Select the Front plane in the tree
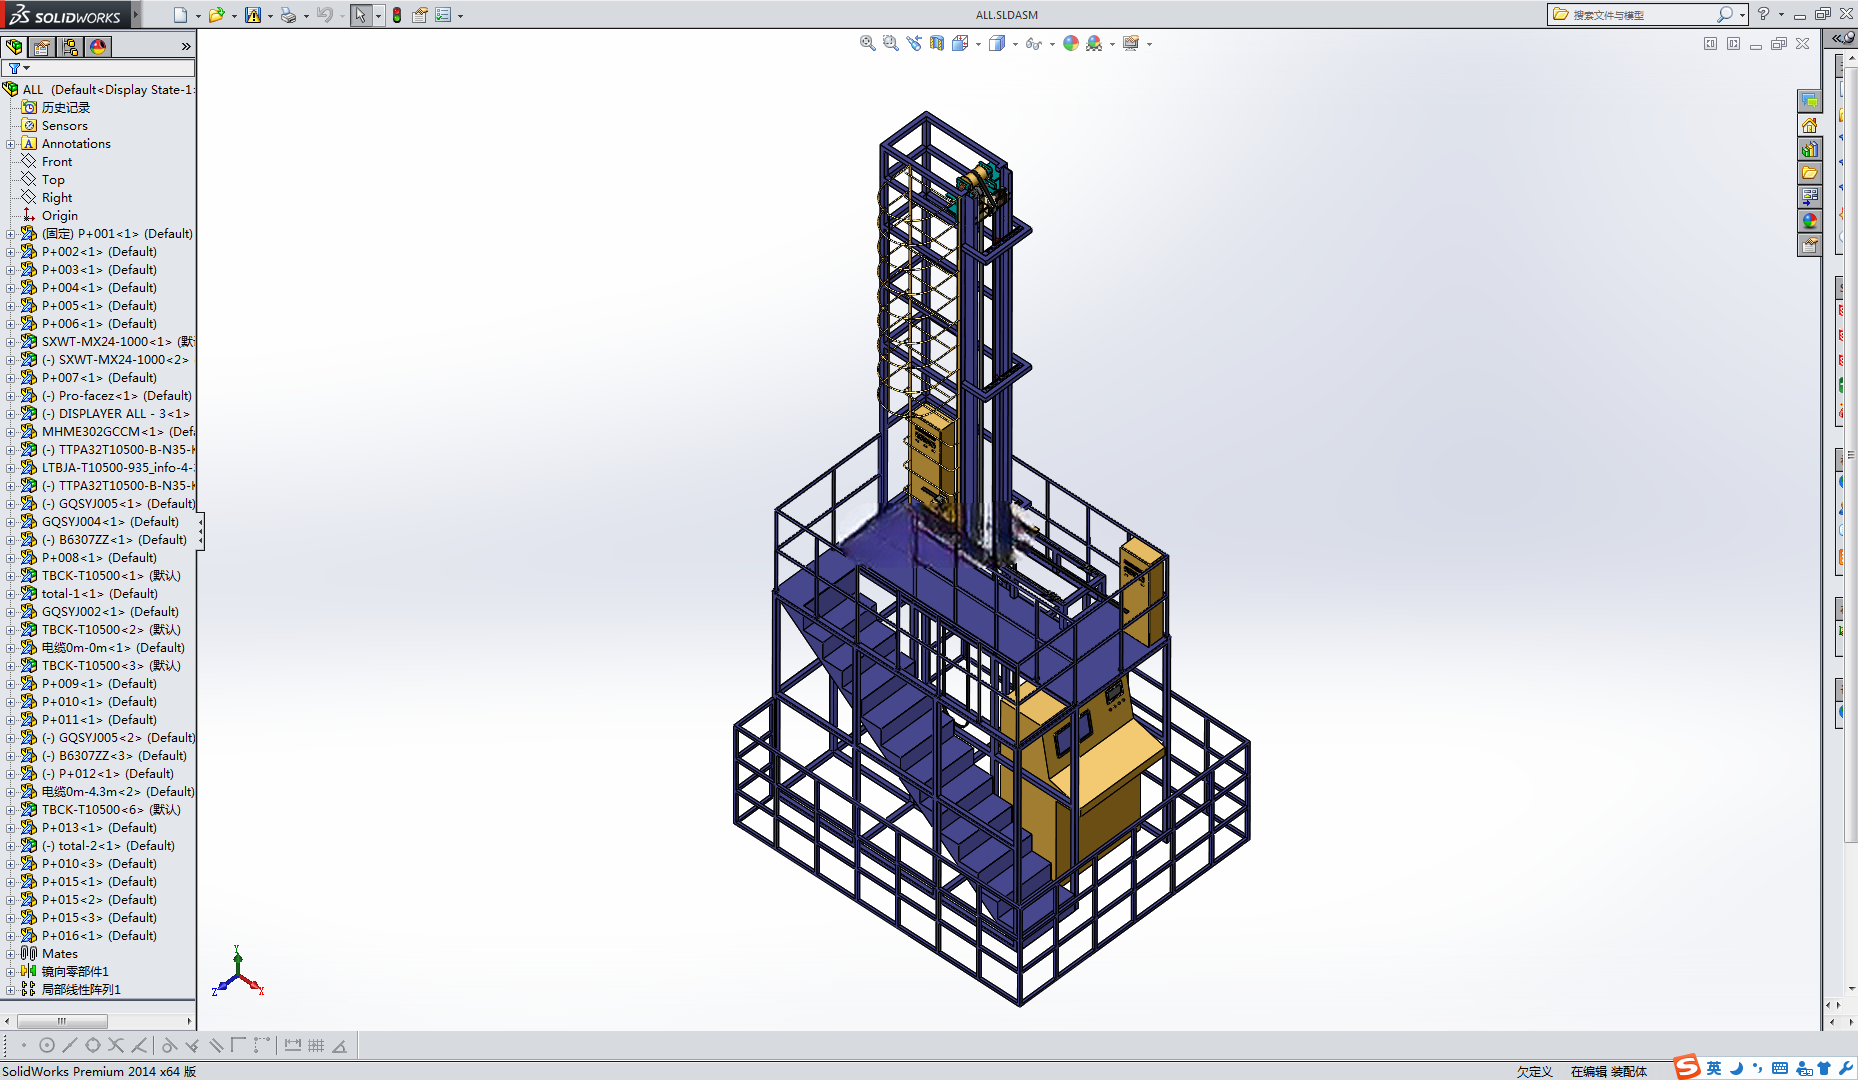Screen dimensions: 1858x1080 tap(57, 162)
